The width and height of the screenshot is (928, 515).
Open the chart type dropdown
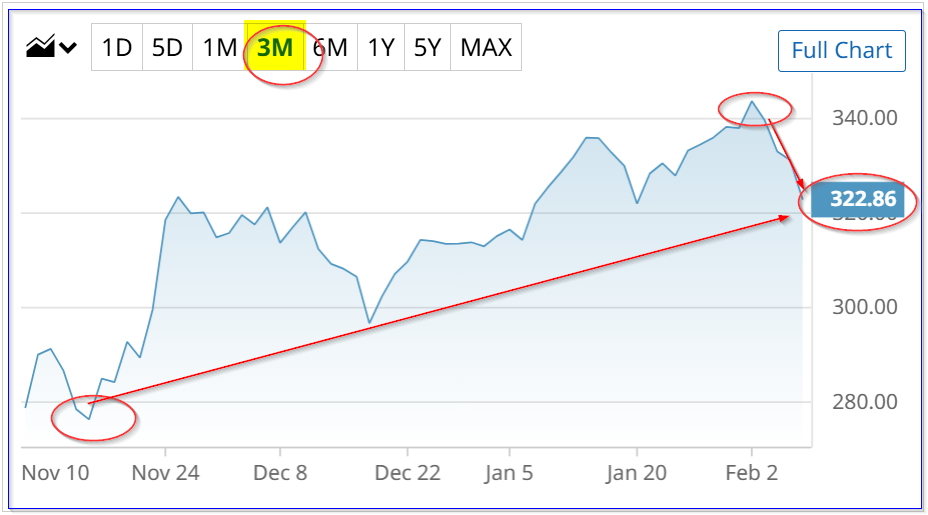(x=51, y=47)
